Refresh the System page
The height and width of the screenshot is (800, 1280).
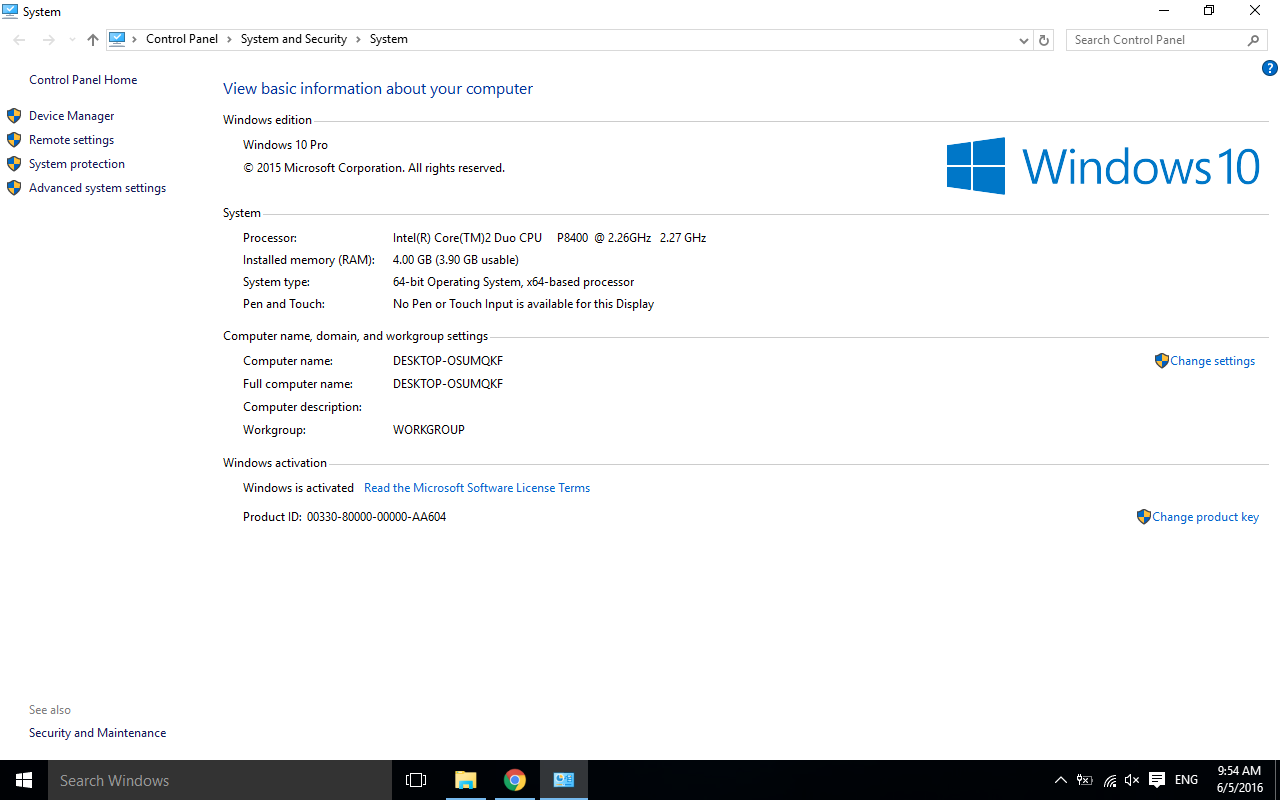1044,40
